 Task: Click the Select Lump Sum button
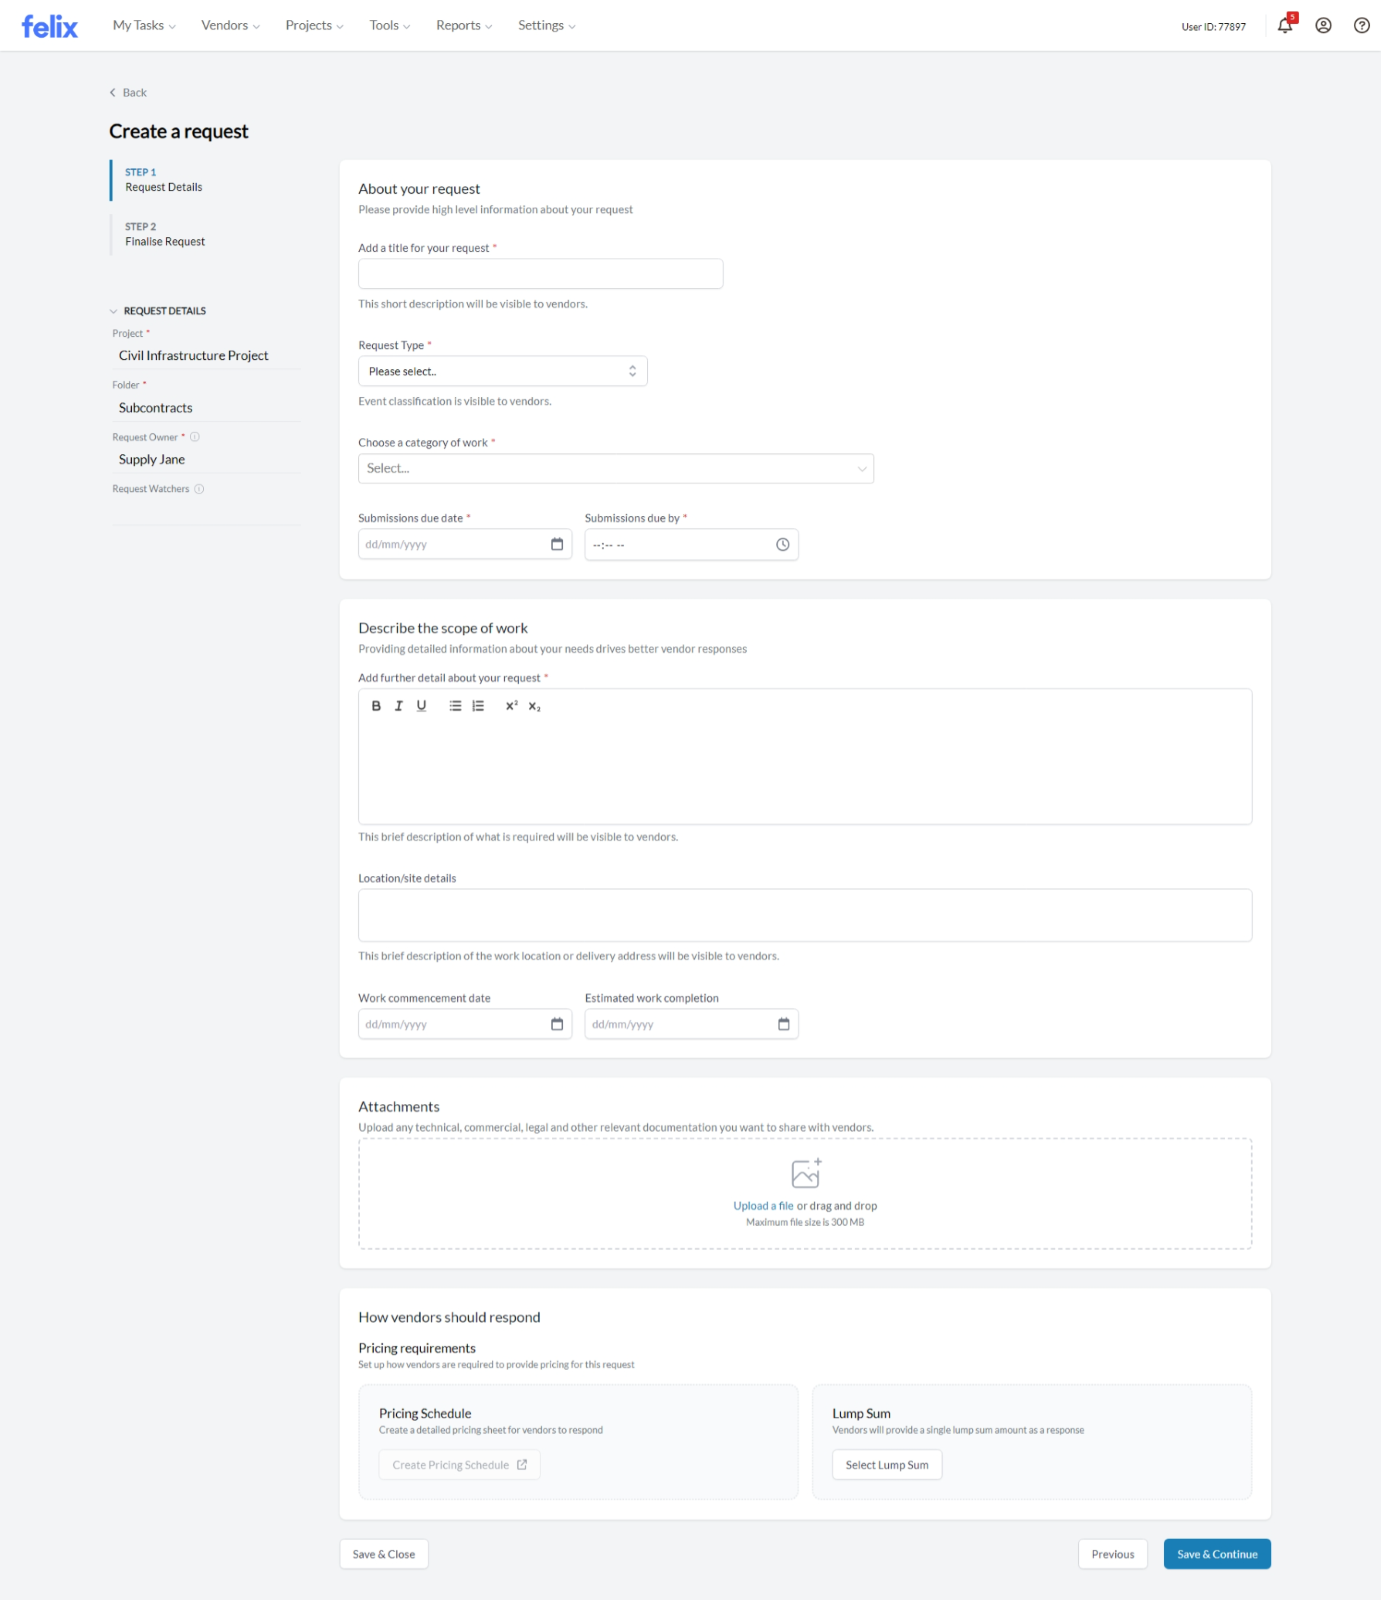pos(887,1465)
